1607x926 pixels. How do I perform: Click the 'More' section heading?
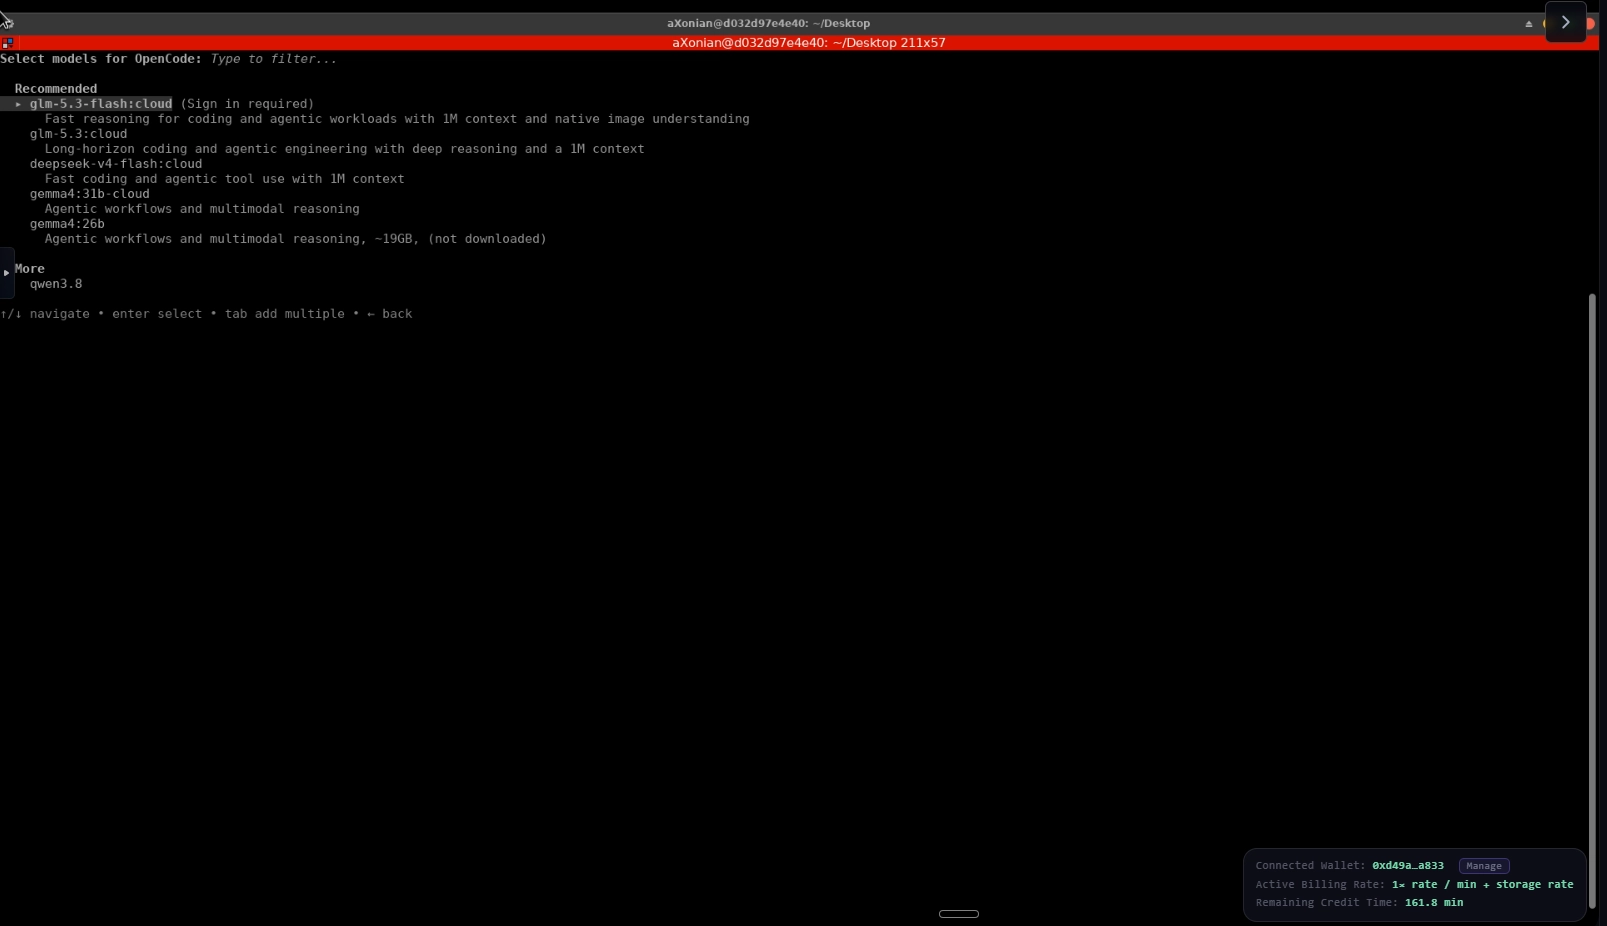[x=29, y=269]
